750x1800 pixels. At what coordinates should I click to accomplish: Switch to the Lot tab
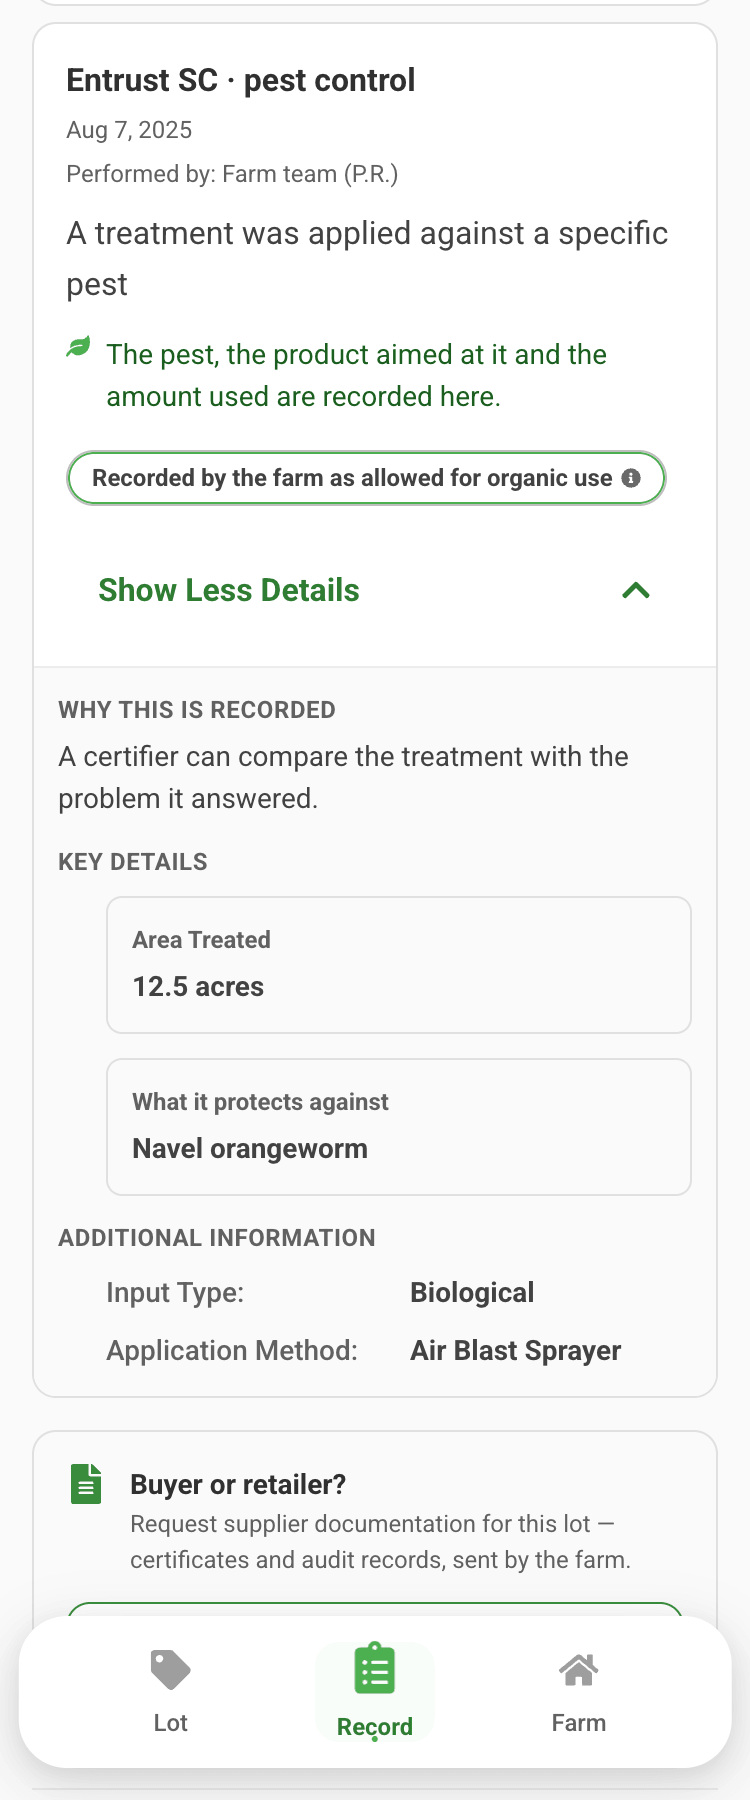coord(170,1692)
